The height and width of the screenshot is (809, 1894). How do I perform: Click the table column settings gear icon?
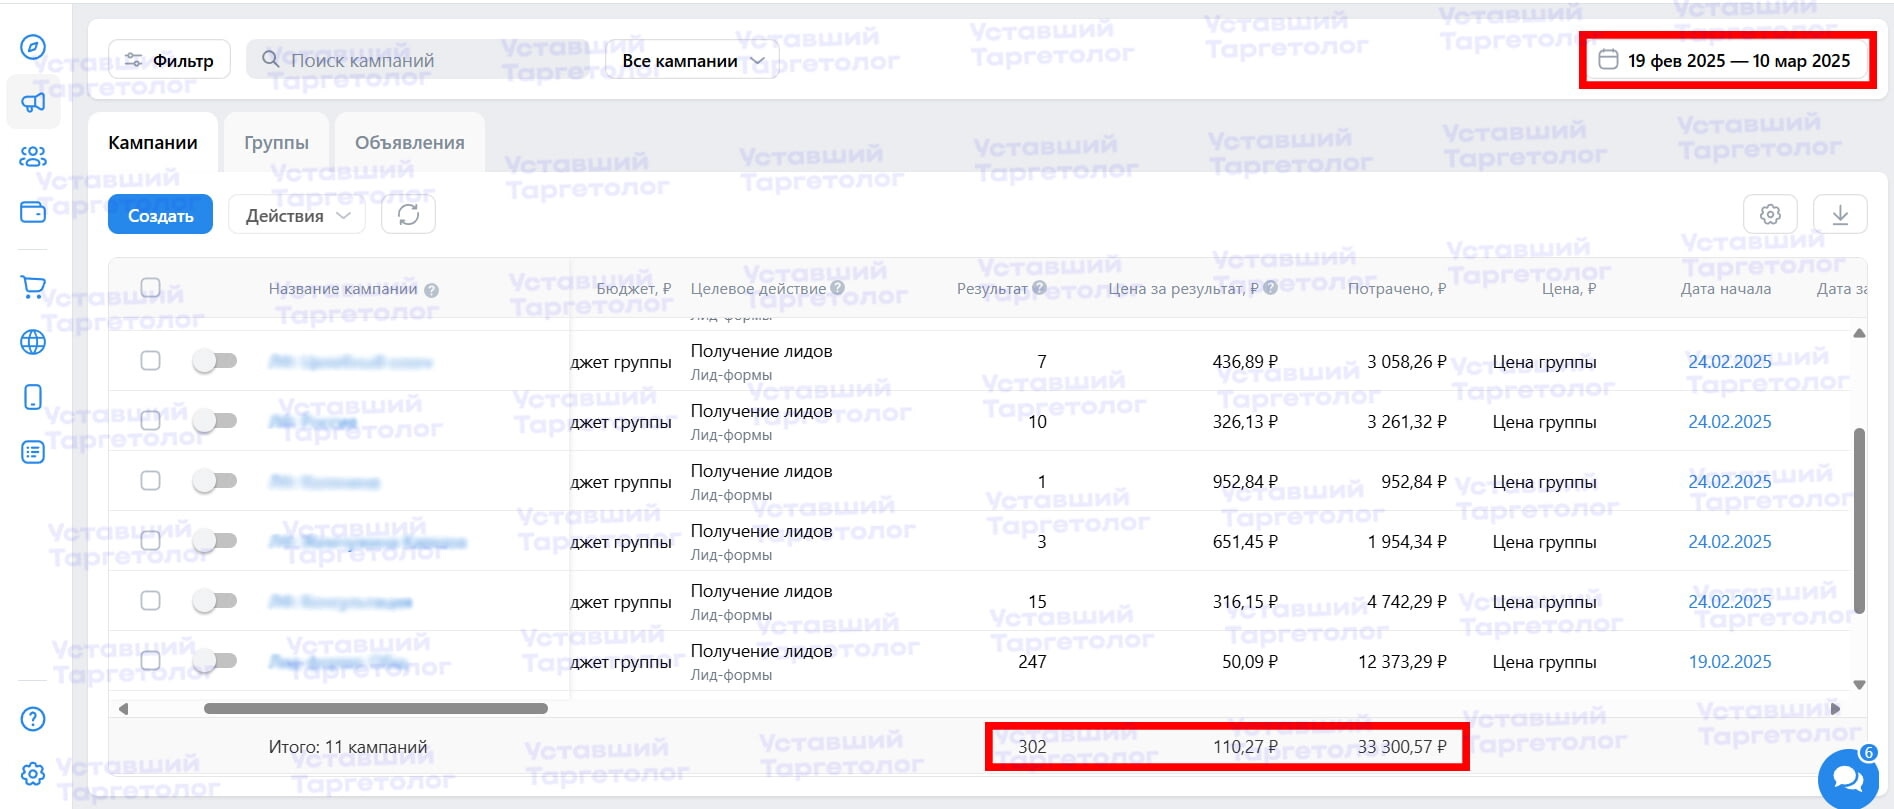click(1770, 214)
